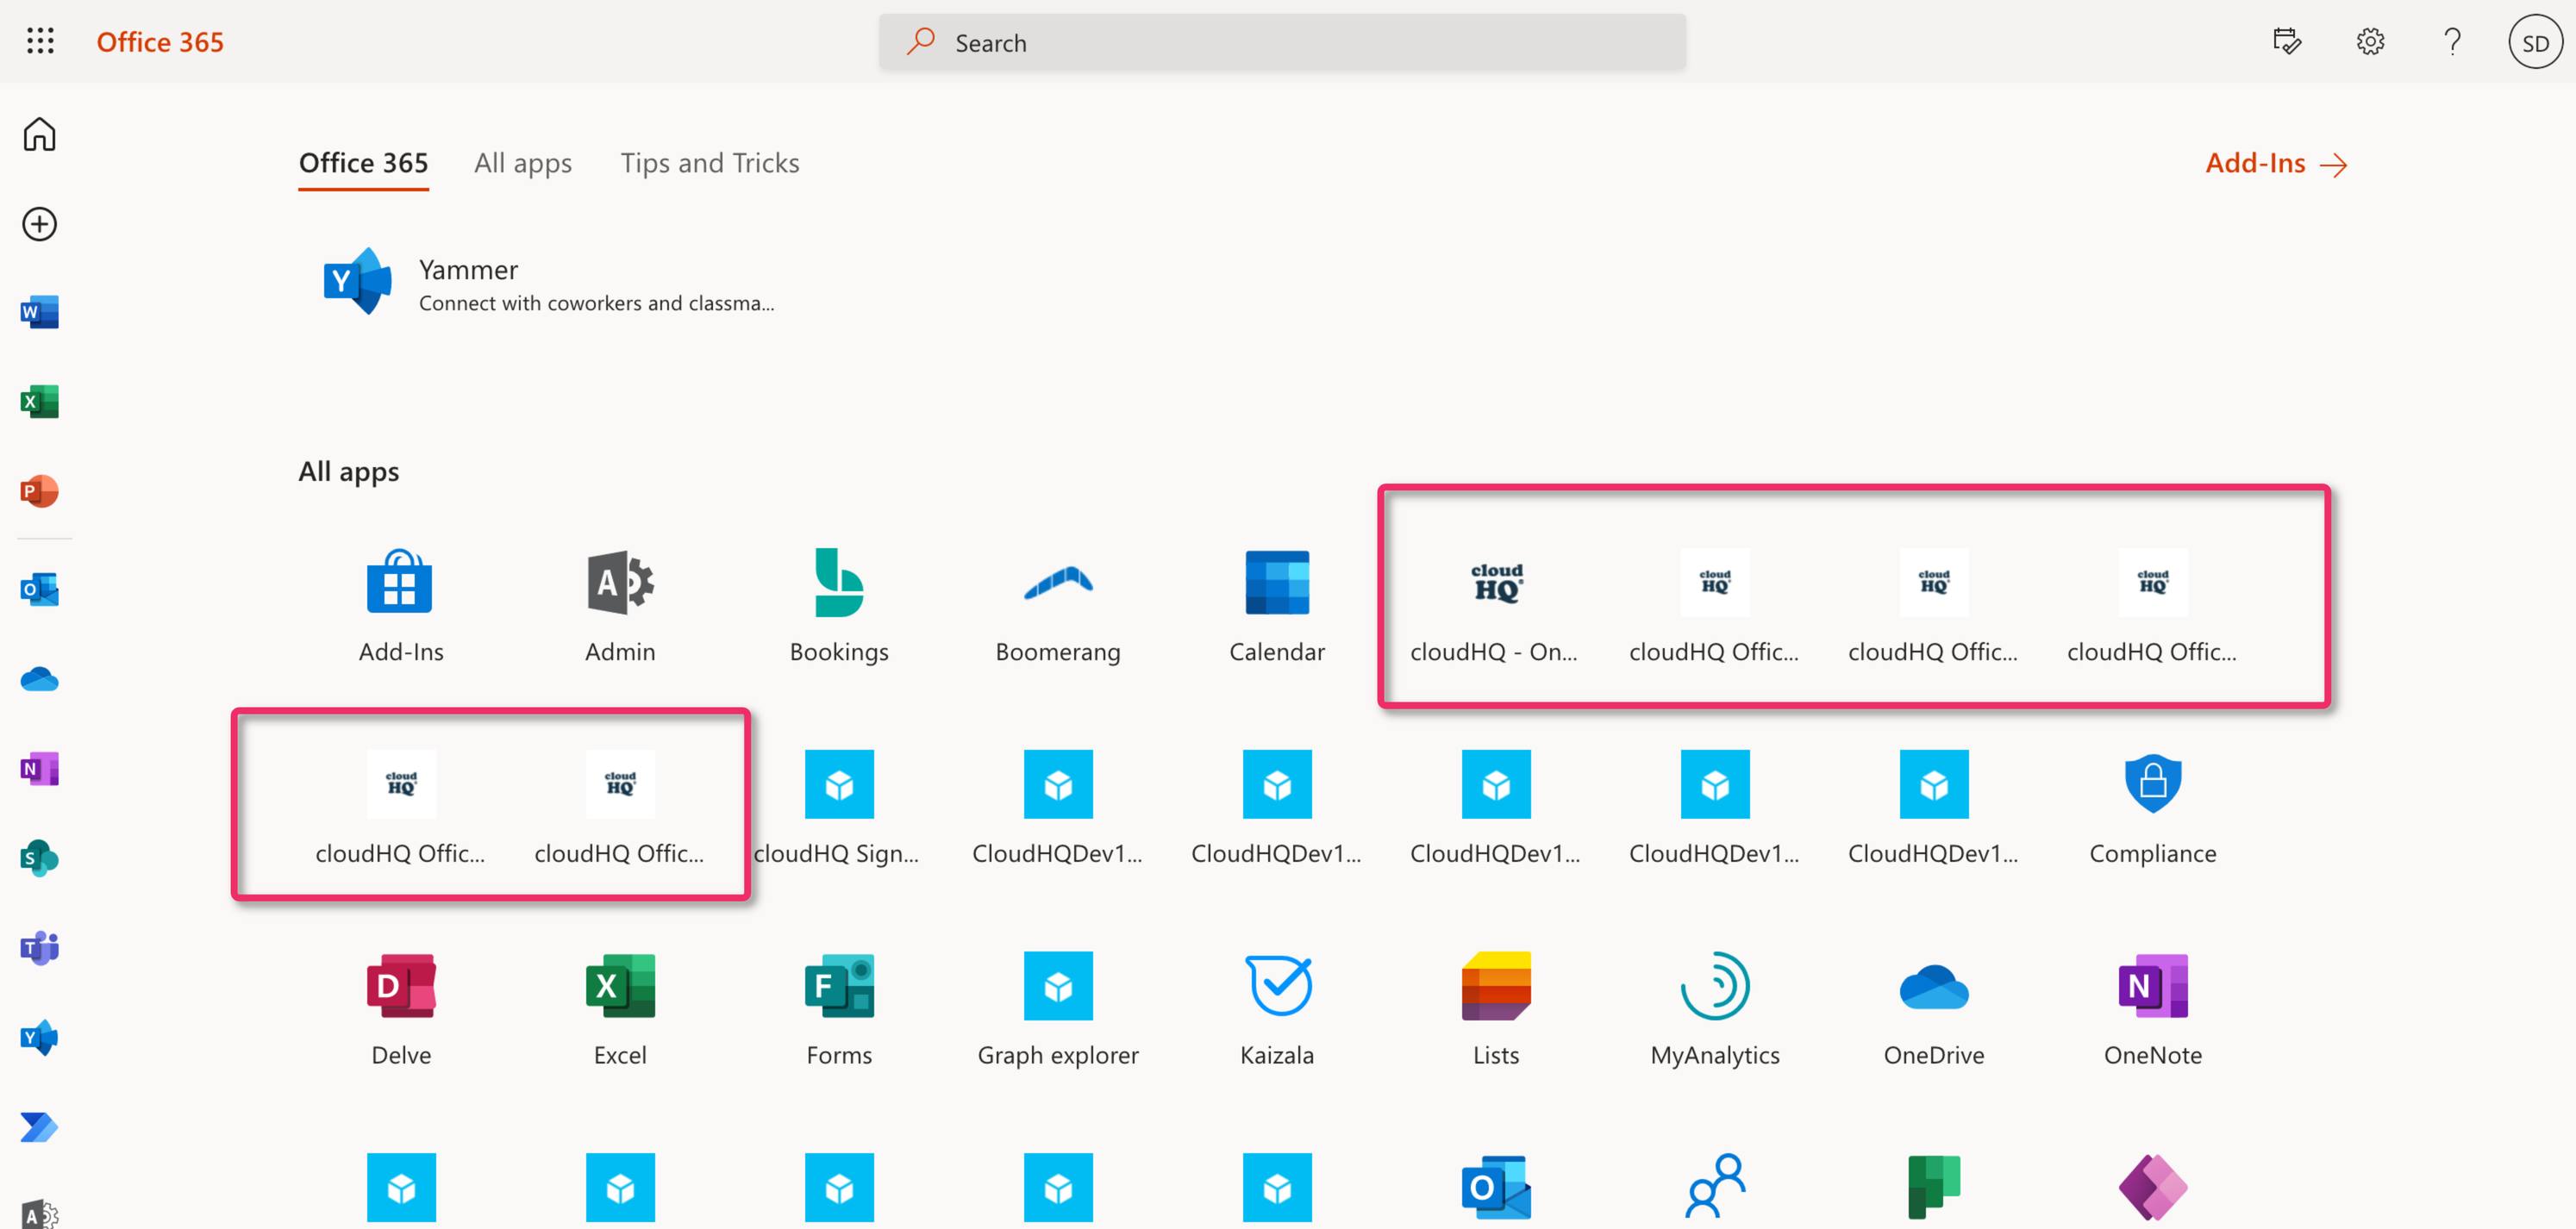Viewport: 2576px width, 1229px height.
Task: Switch to the Tips and Tricks tab
Action: coord(710,163)
